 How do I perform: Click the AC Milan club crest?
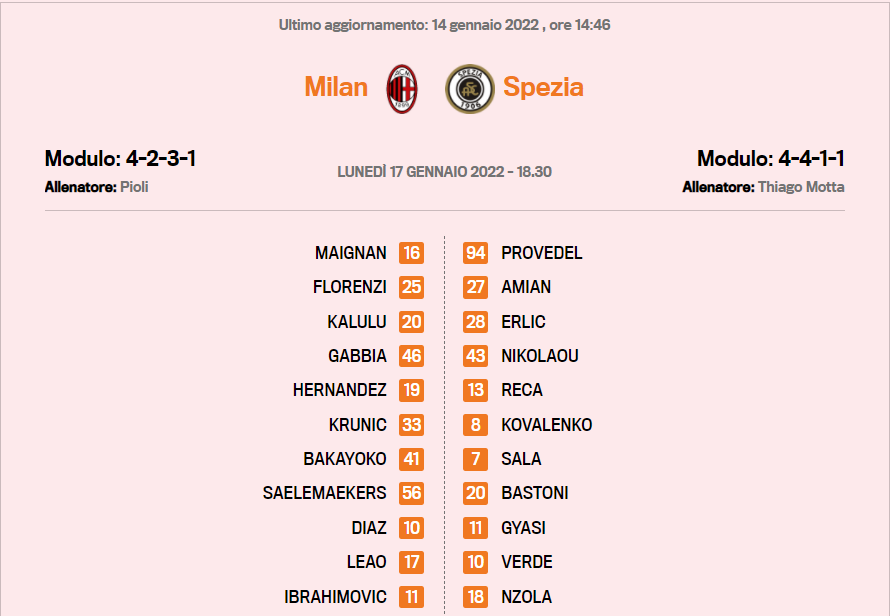click(x=402, y=89)
